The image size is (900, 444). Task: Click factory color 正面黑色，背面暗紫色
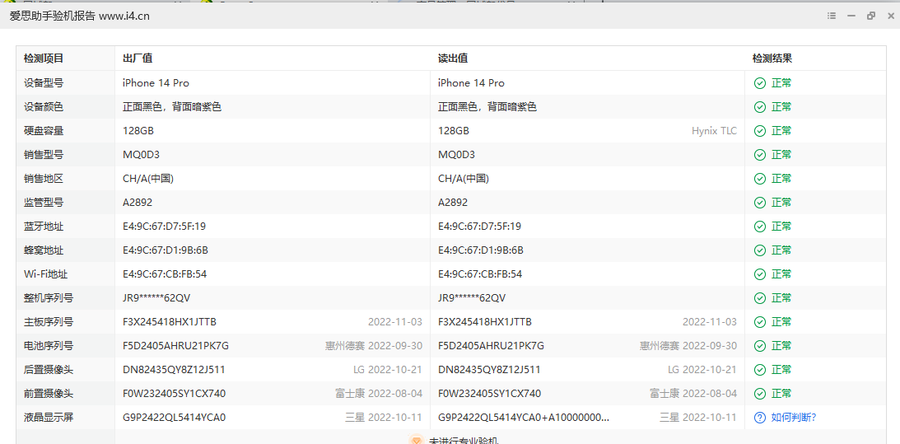click(x=172, y=107)
